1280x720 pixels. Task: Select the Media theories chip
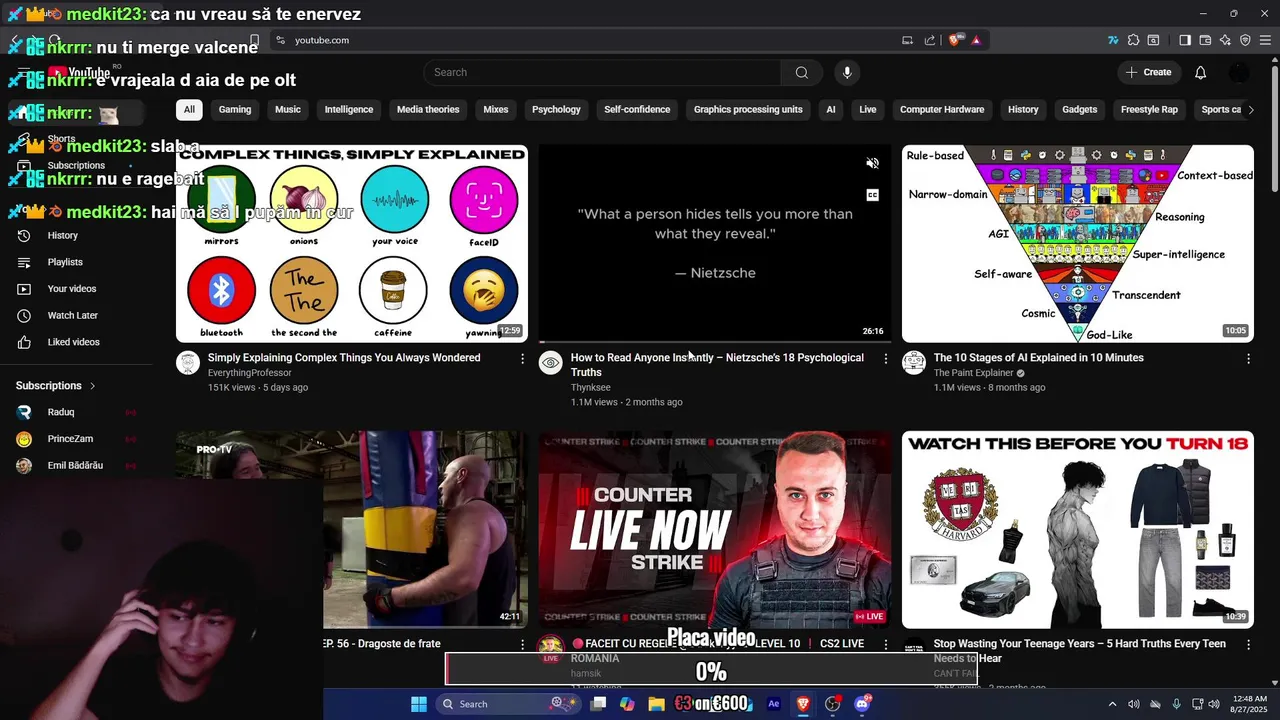(x=428, y=110)
